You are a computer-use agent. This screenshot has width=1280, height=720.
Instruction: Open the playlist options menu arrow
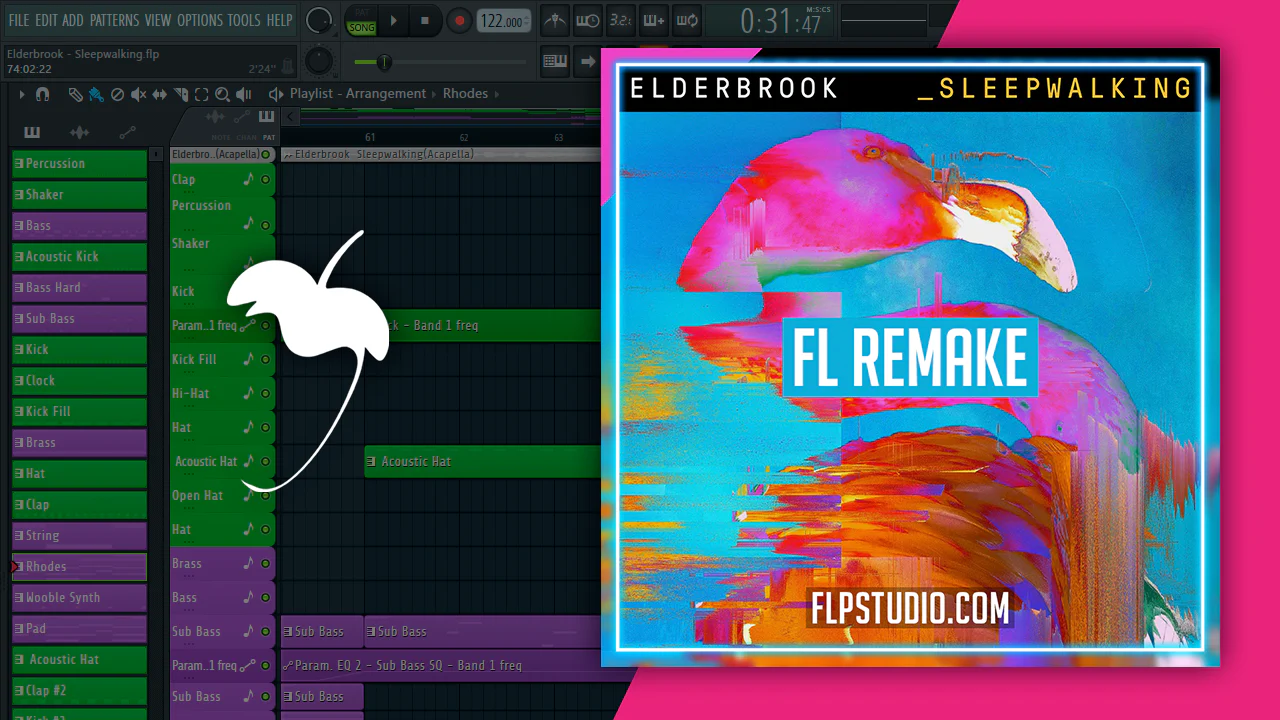(x=22, y=94)
